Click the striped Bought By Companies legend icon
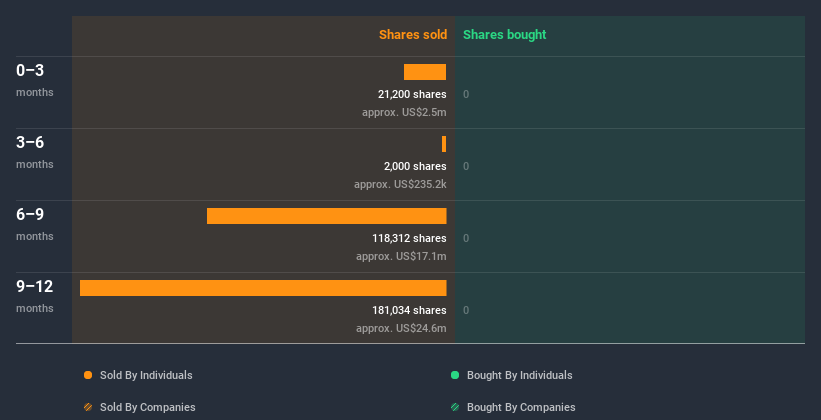821x420 pixels. coord(455,407)
